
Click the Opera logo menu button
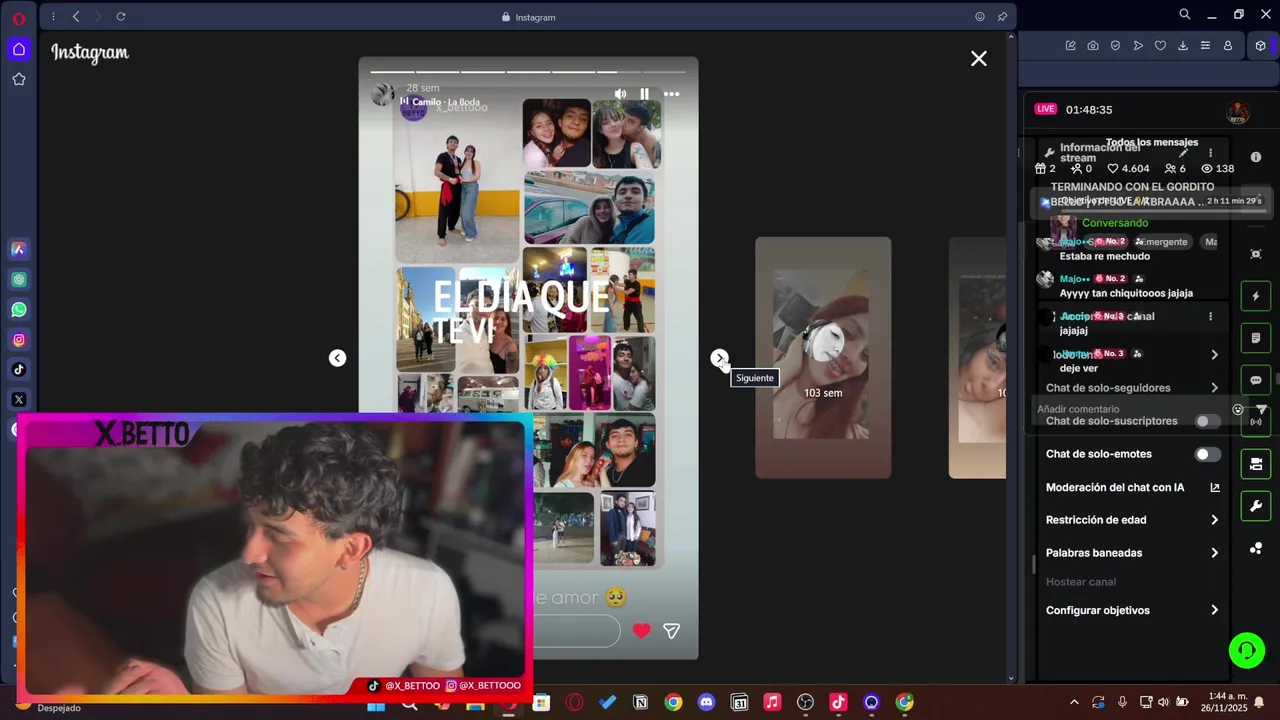(18, 18)
